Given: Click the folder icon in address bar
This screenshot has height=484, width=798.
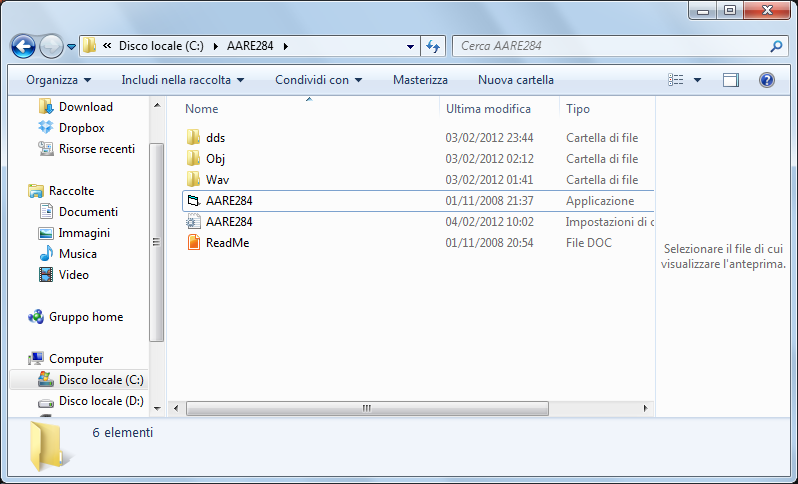Looking at the screenshot, I should [x=90, y=46].
